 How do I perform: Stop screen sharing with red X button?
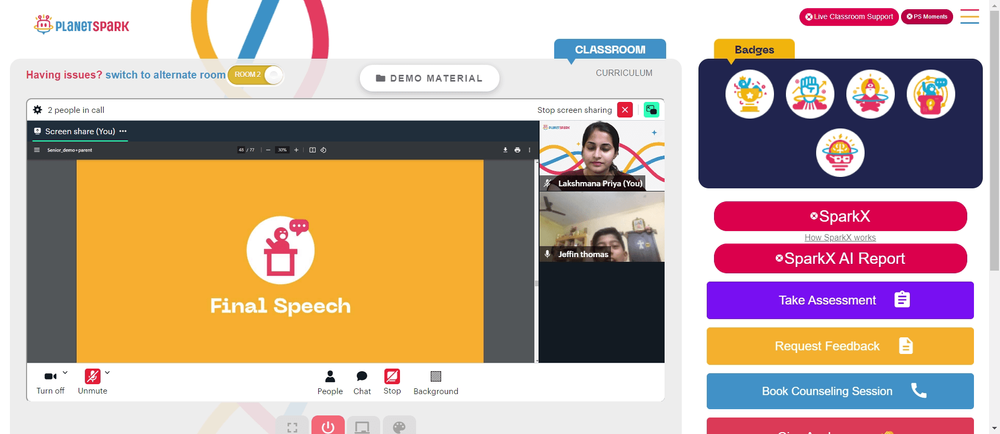625,110
